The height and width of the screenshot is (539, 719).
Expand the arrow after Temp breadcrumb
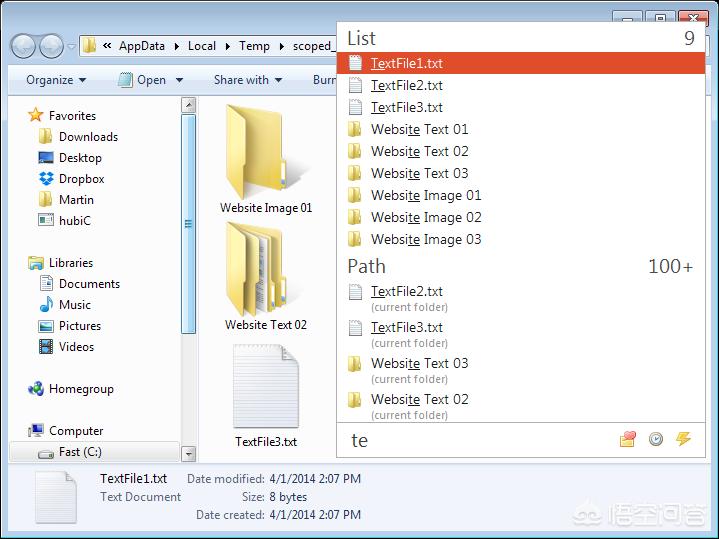tap(282, 46)
